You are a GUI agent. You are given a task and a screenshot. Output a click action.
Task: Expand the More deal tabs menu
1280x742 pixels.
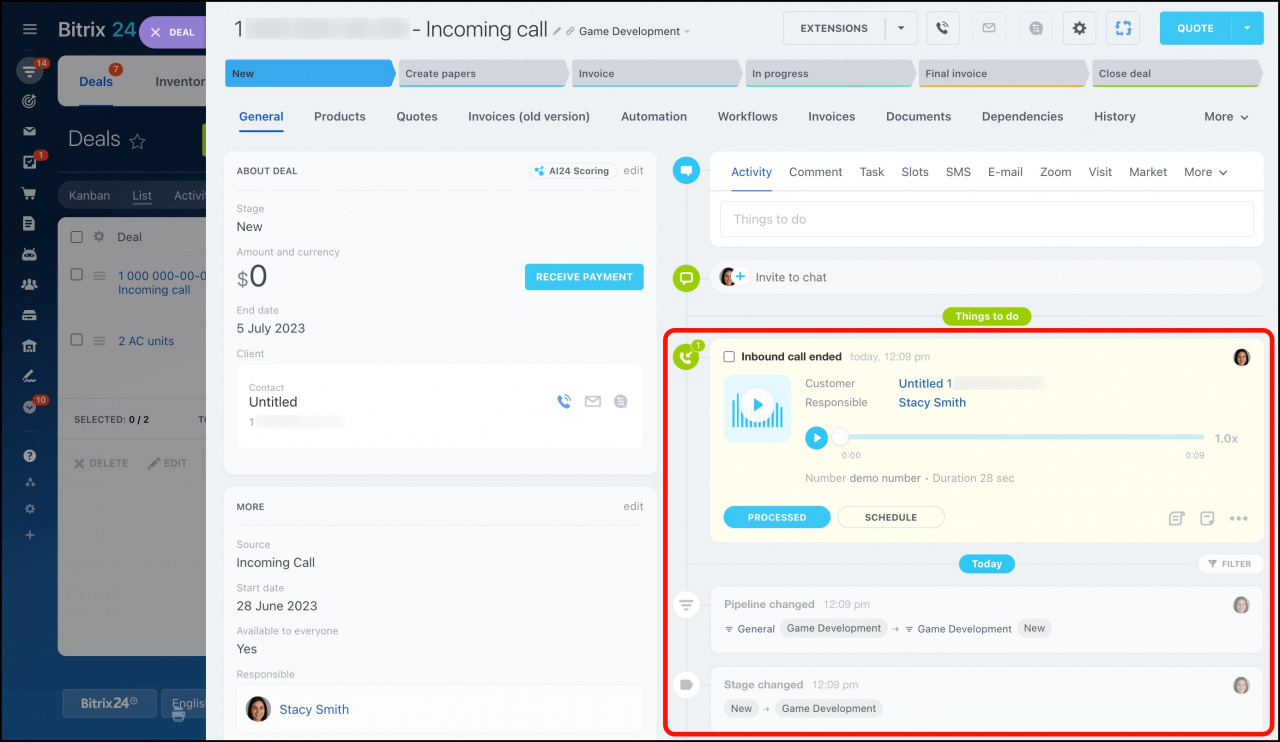coord(1226,116)
